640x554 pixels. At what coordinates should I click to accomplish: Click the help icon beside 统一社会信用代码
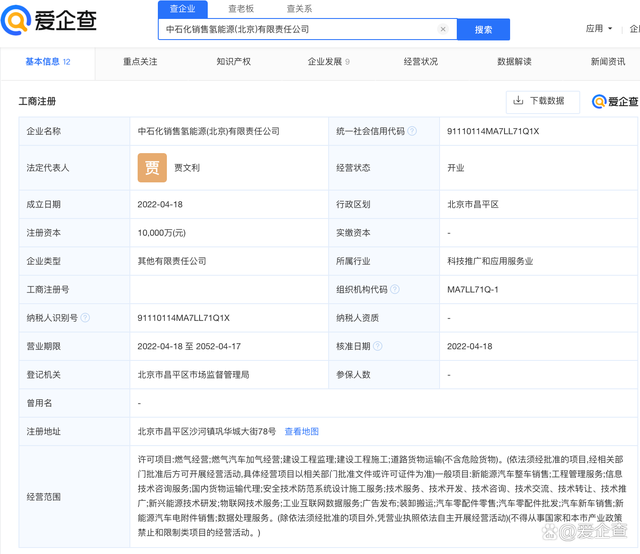[x=411, y=131]
